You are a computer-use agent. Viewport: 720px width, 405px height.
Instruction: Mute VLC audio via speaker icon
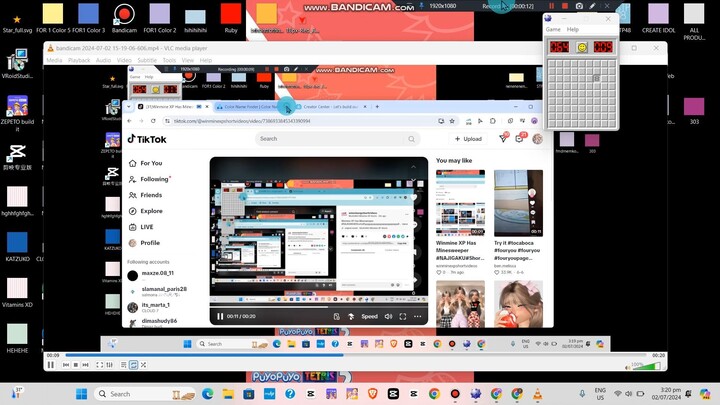point(627,367)
